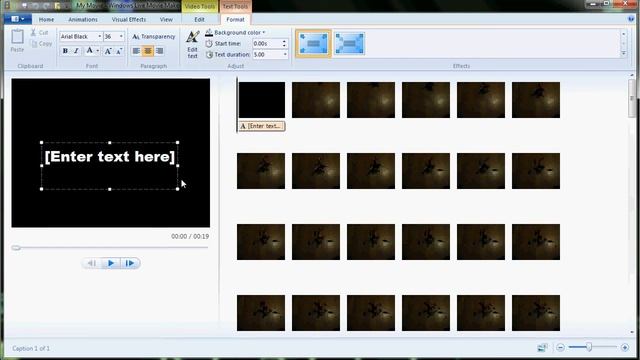Click the storyboard vertical scrollbar thumb
The width and height of the screenshot is (640, 360).
pyautogui.click(x=631, y=98)
